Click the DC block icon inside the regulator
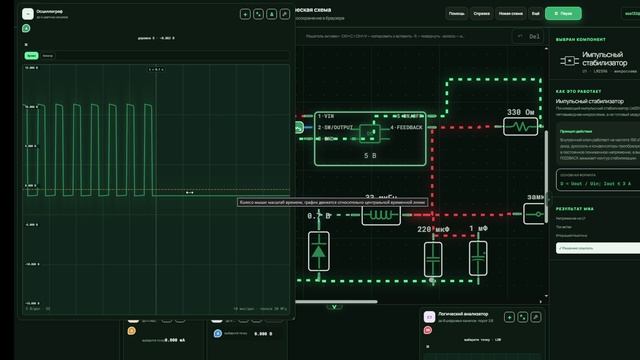The width and height of the screenshot is (640, 360). pyautogui.click(x=370, y=133)
